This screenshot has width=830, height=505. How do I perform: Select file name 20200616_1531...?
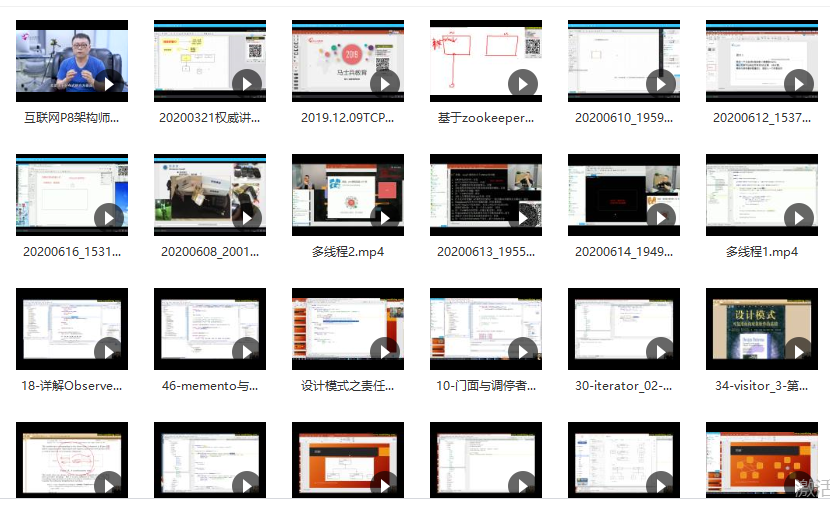(x=72, y=252)
